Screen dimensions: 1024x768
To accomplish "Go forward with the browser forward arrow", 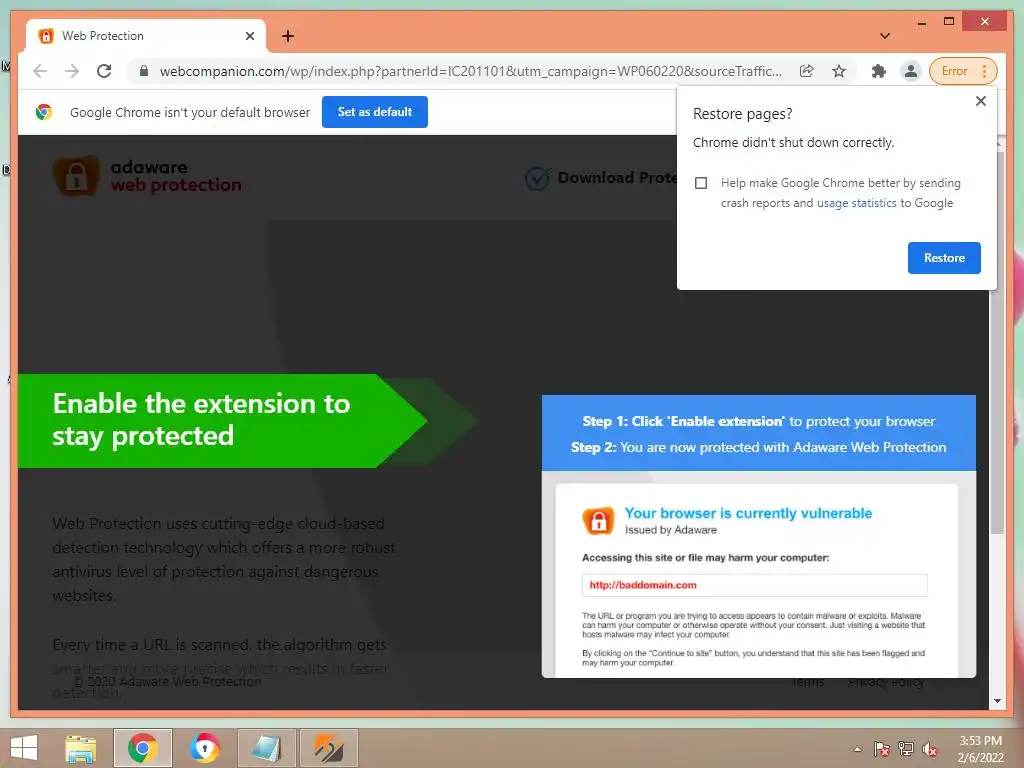I will [x=72, y=71].
